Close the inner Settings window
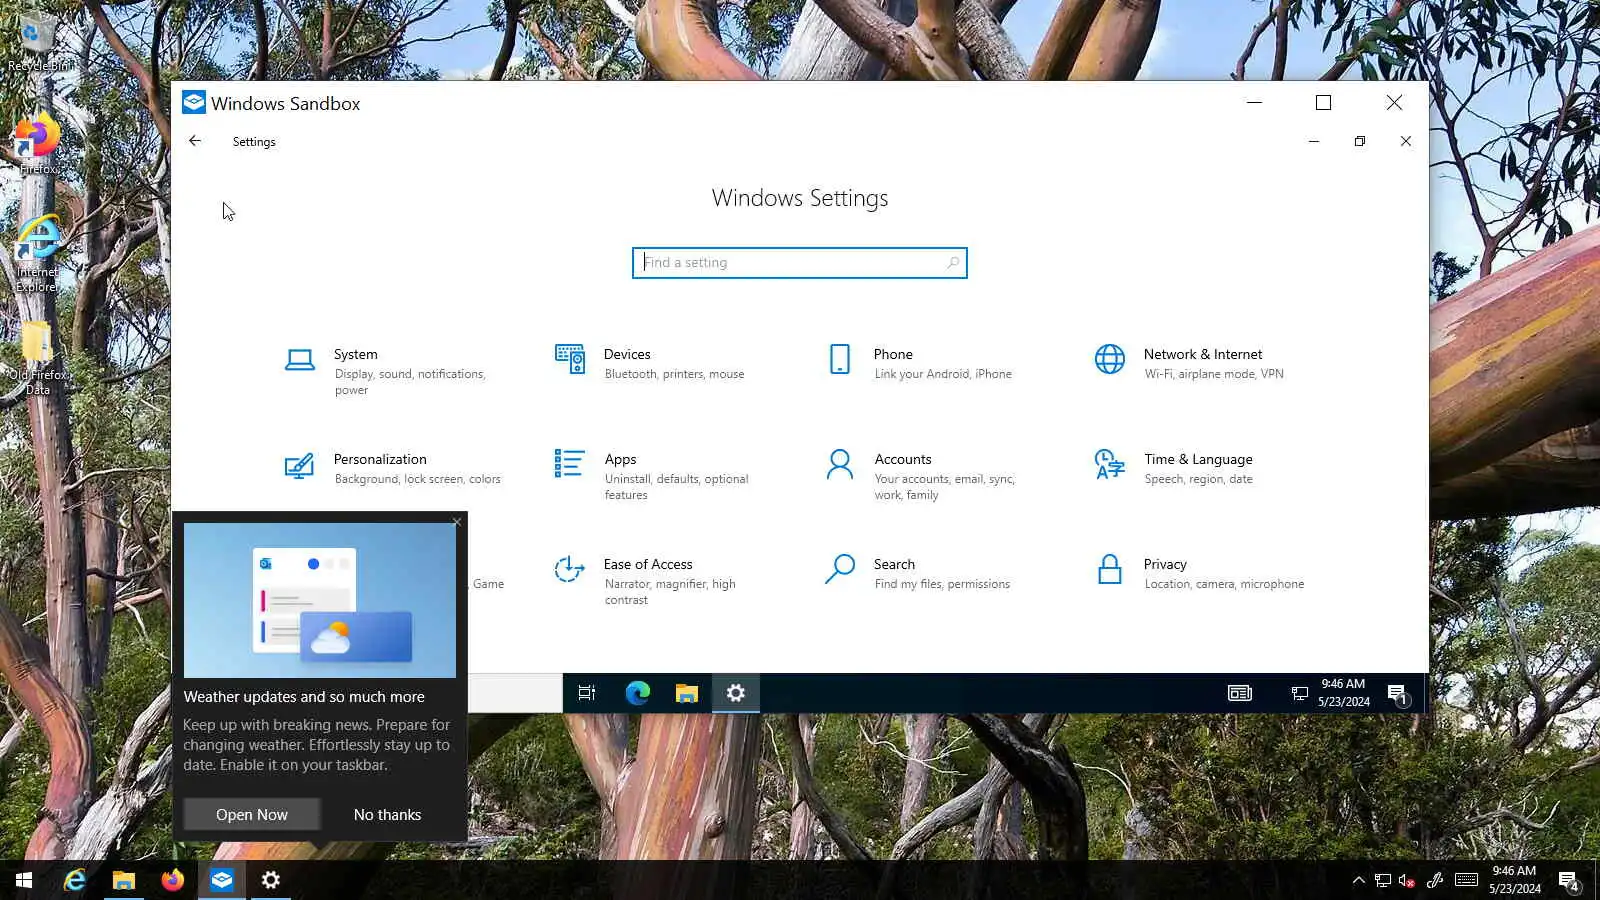Image resolution: width=1600 pixels, height=900 pixels. tap(1406, 141)
